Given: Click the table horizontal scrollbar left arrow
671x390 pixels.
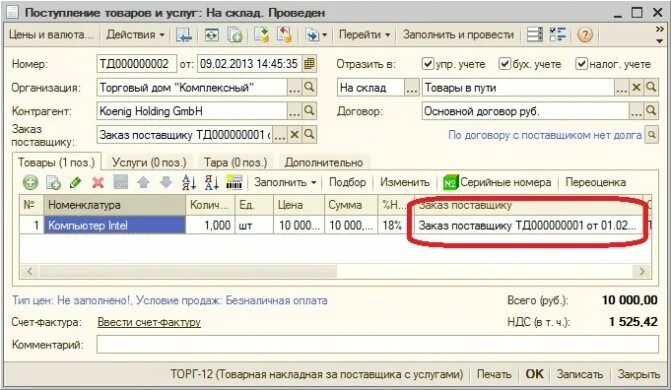Looking at the screenshot, I should click(30, 271).
